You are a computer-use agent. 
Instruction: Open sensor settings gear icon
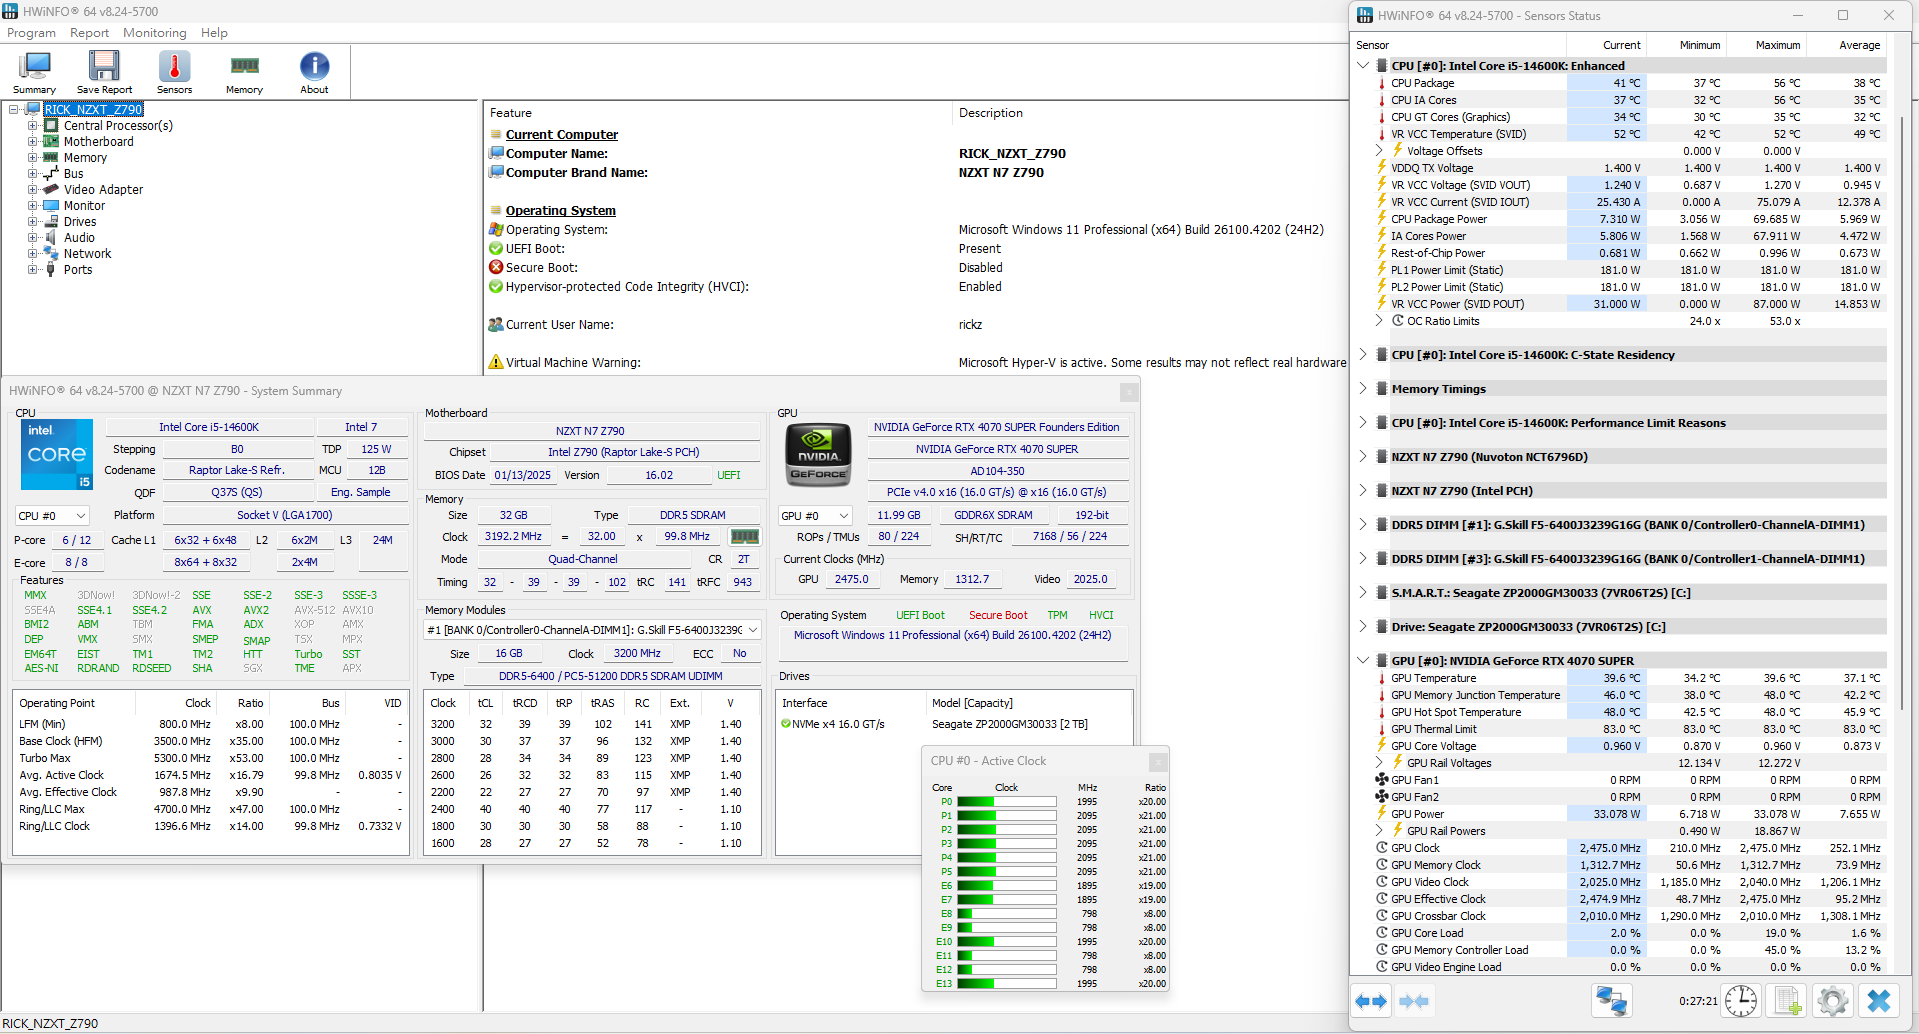point(1833,1001)
